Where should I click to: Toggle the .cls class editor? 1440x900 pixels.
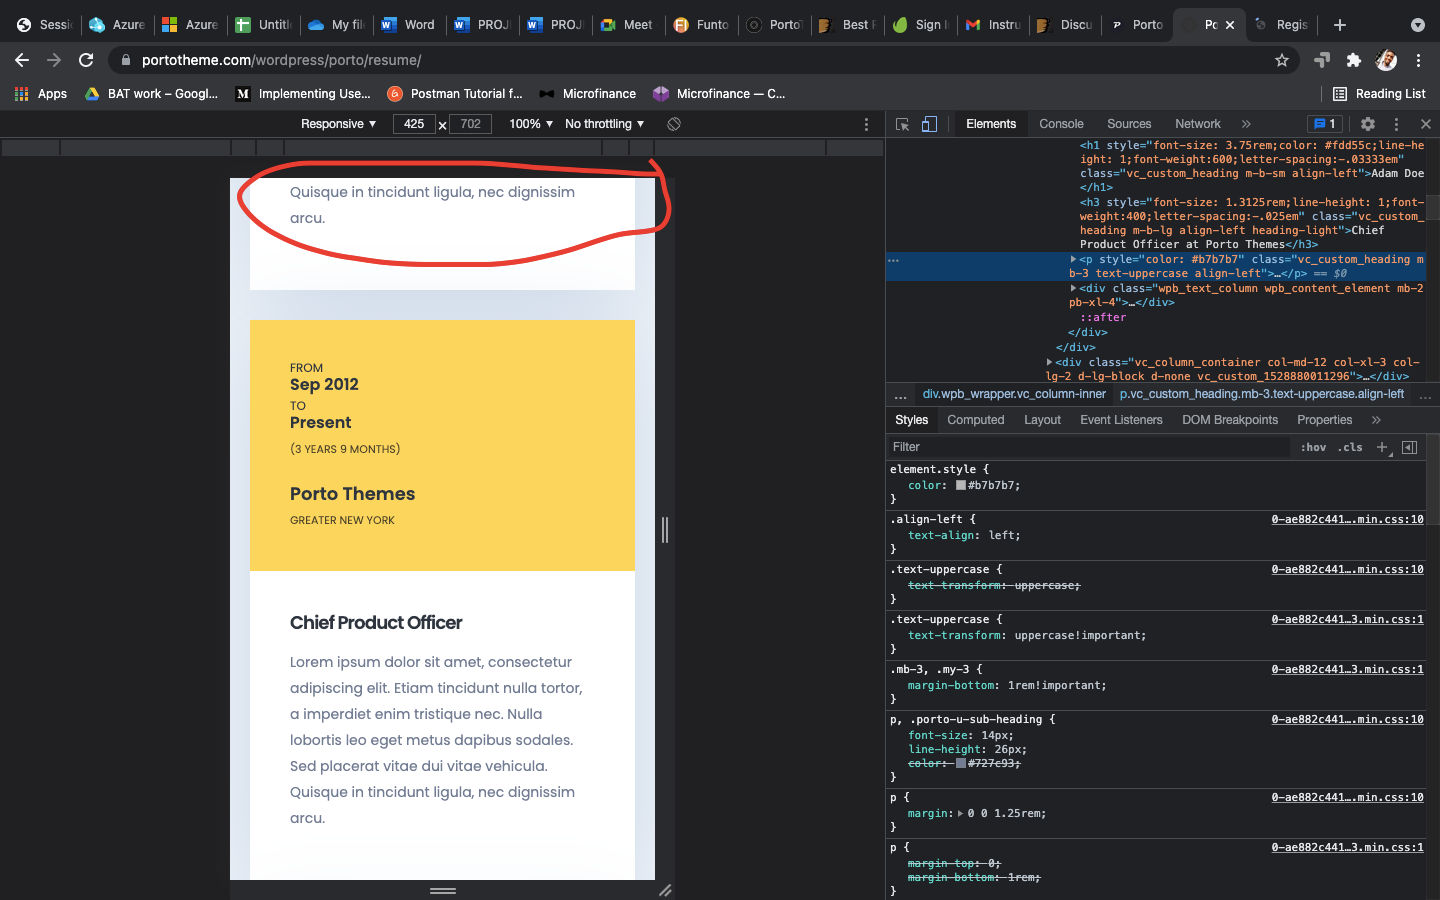tap(1352, 447)
